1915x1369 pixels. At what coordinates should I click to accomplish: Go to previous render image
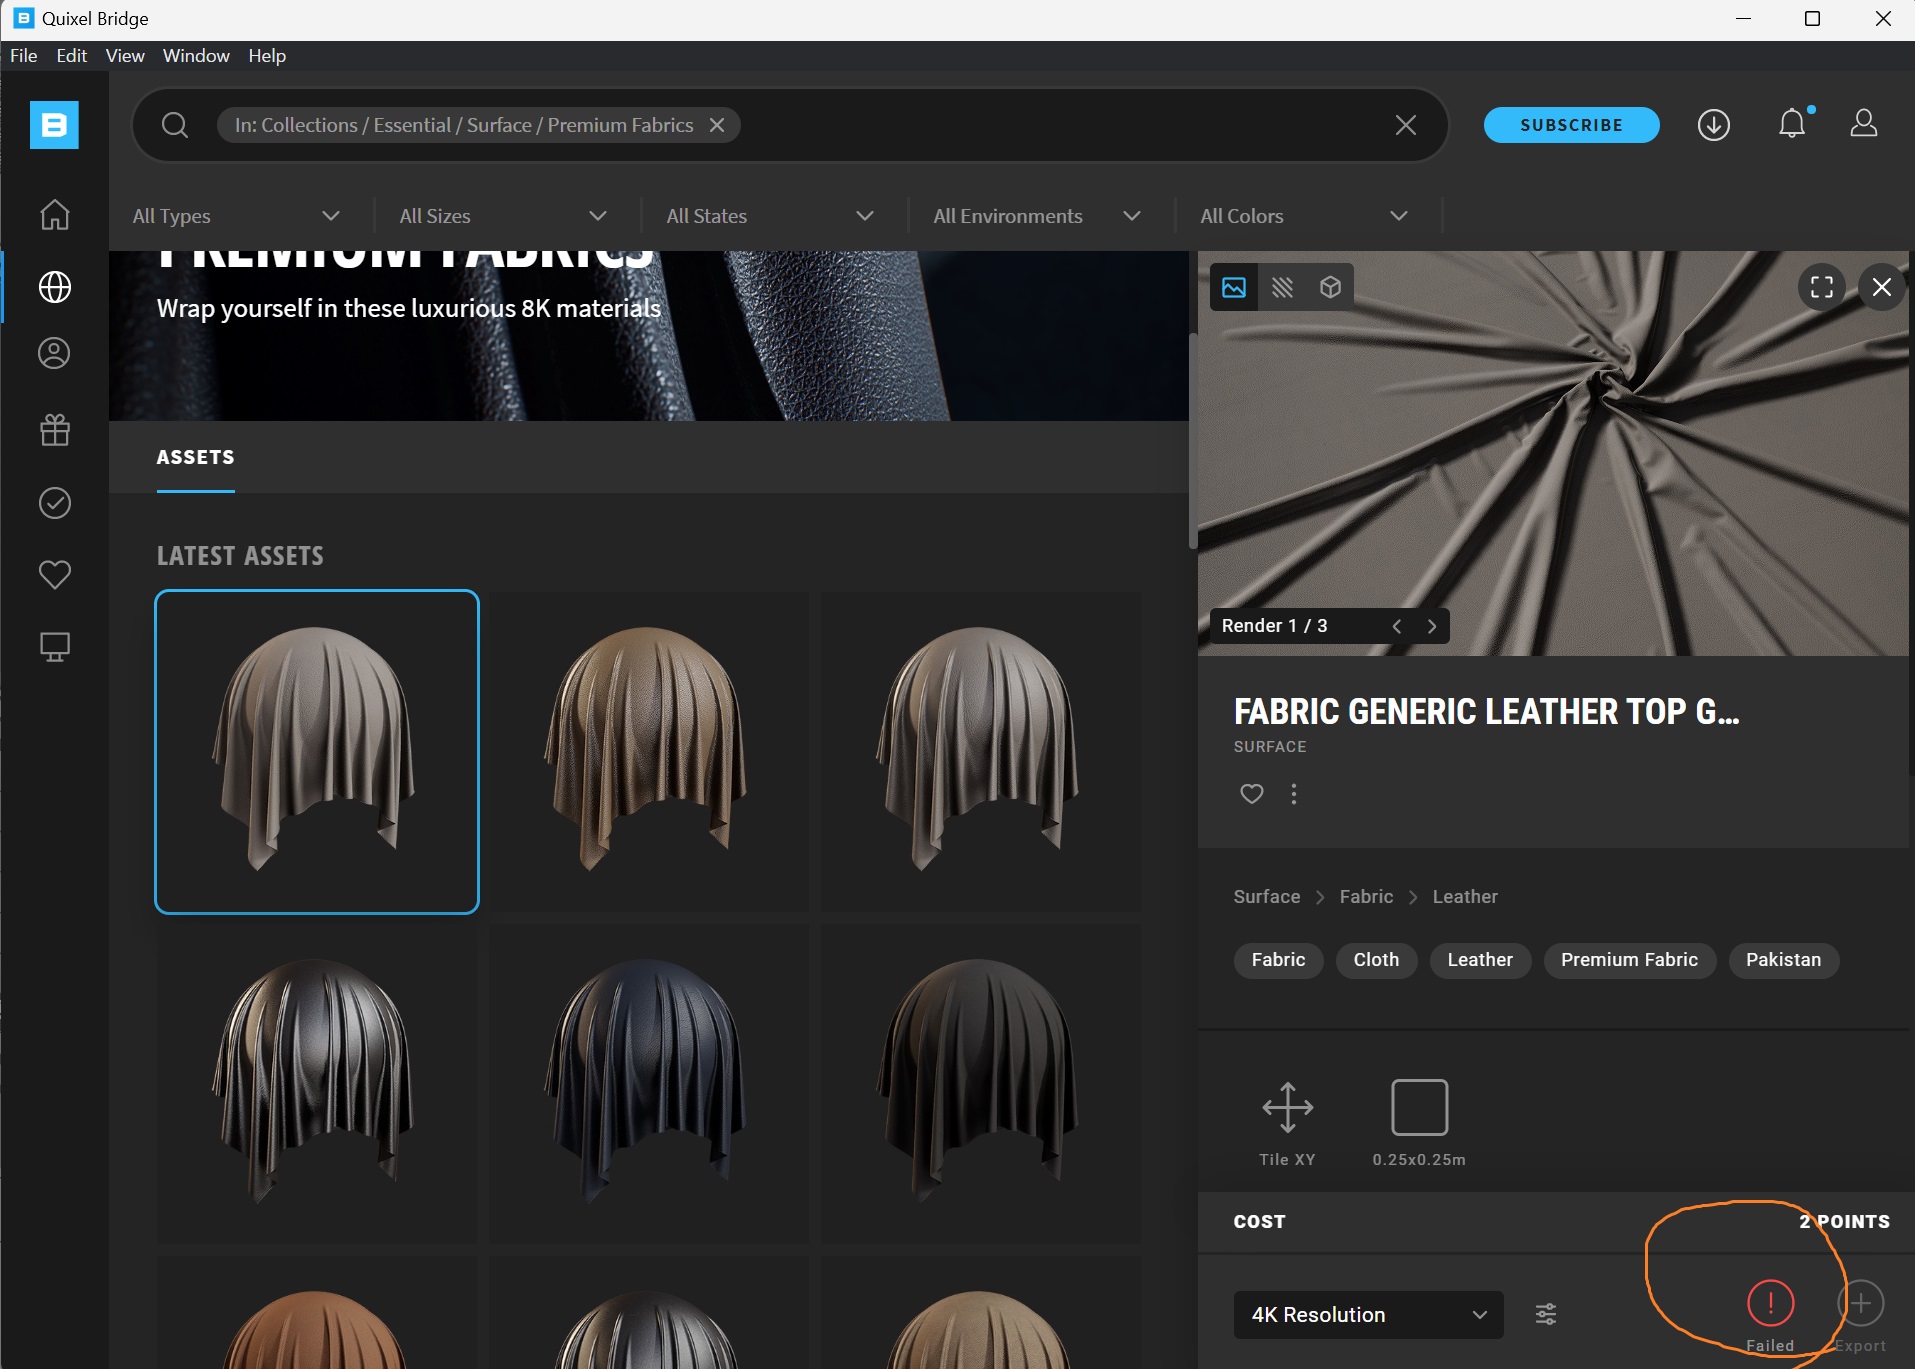[1396, 626]
